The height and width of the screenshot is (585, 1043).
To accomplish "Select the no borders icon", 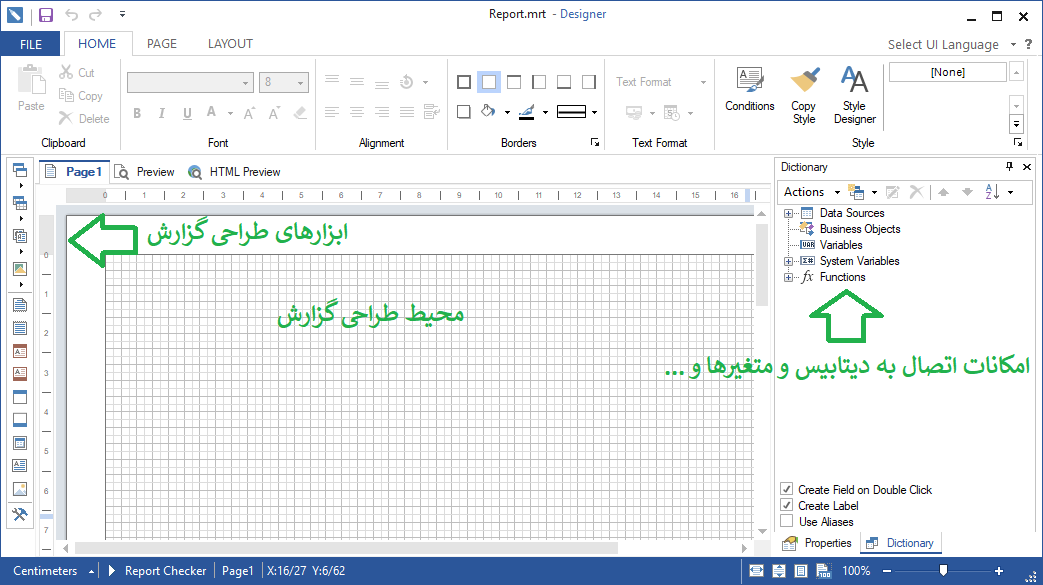I will tap(489, 82).
